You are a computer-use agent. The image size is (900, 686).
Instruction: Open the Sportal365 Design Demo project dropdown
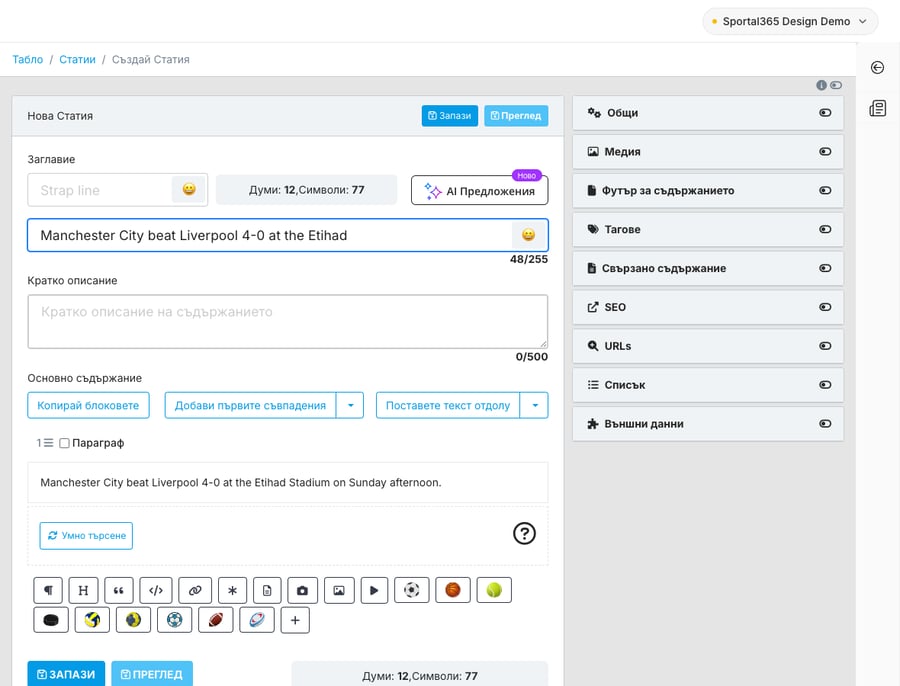pyautogui.click(x=790, y=21)
